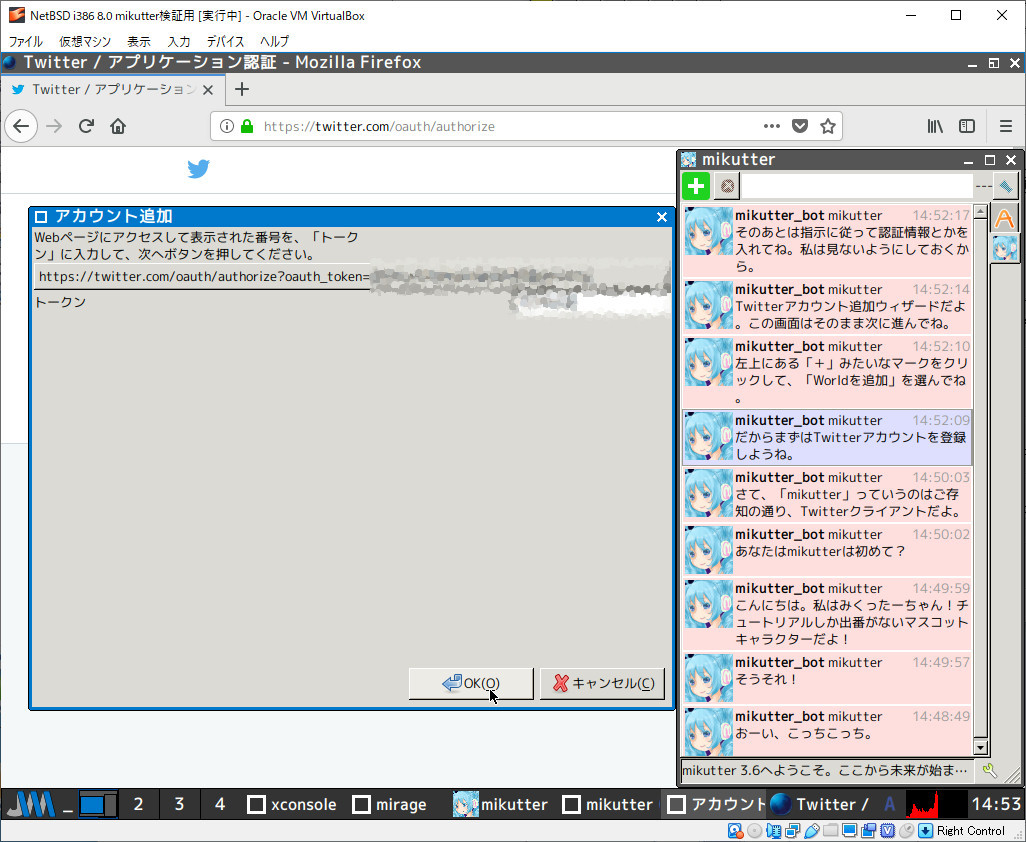Screen dimensions: 1026x842
Task: Click the wrench settings icon in mikutter status bar
Action: click(x=990, y=770)
